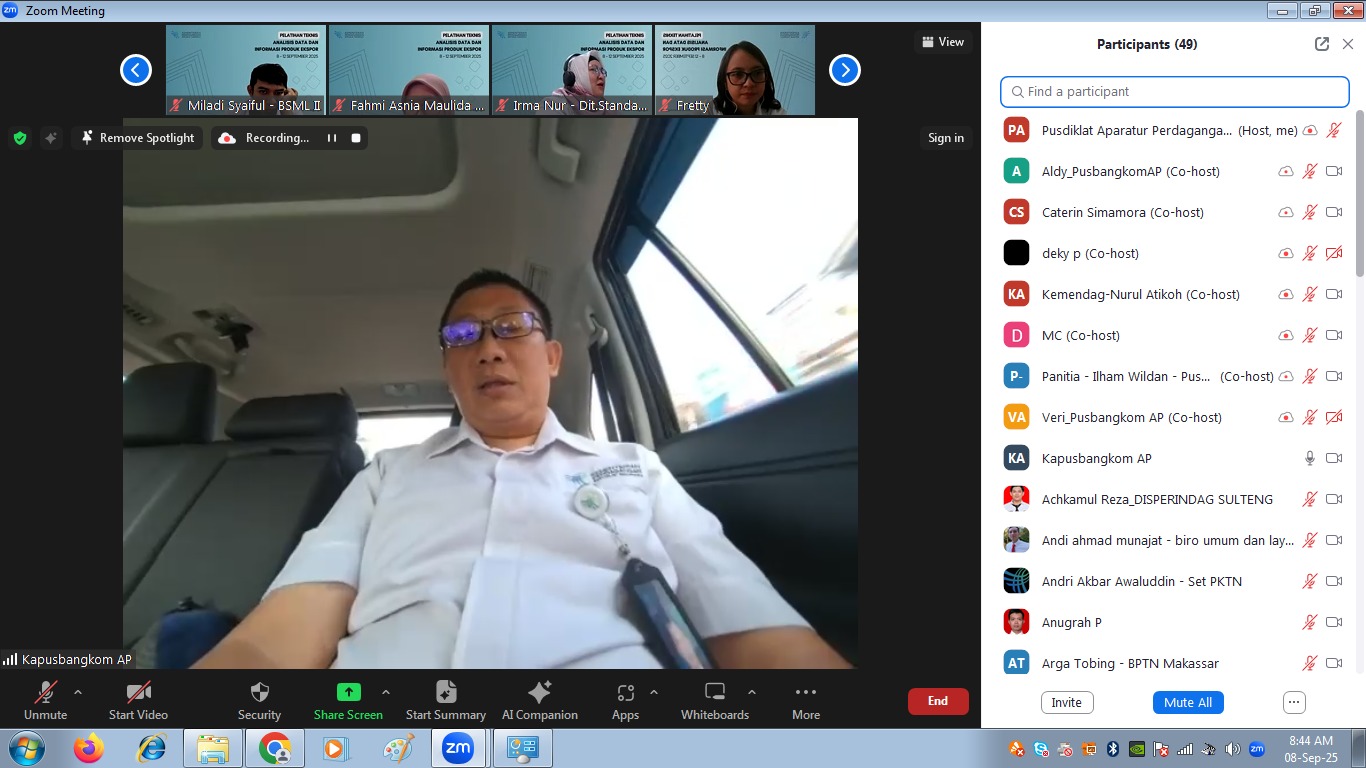Click green Share Screen button
The image size is (1366, 768).
tap(348, 692)
